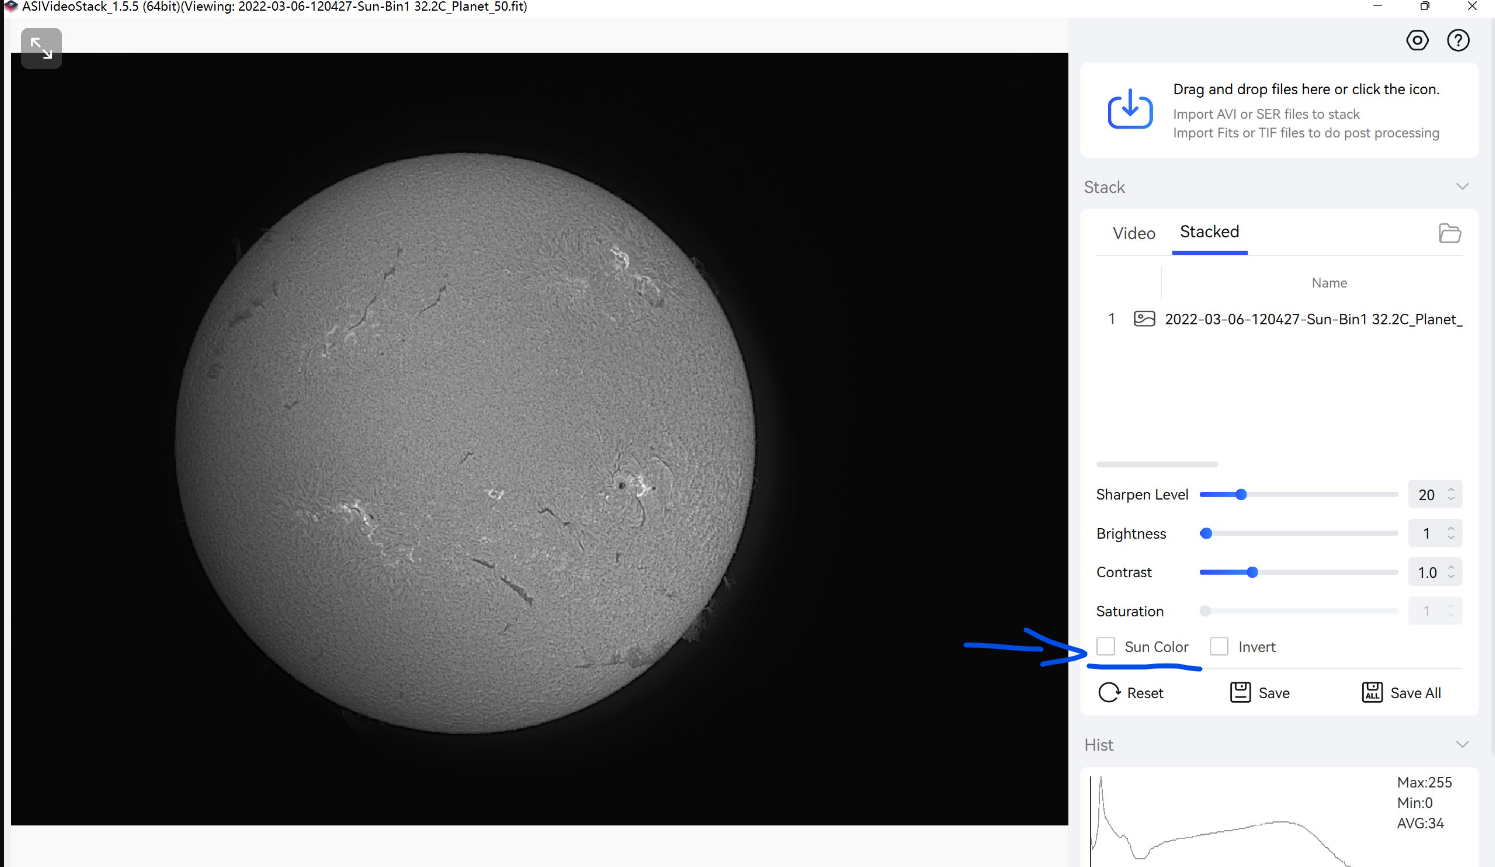Click the import files download icon

coord(1130,109)
